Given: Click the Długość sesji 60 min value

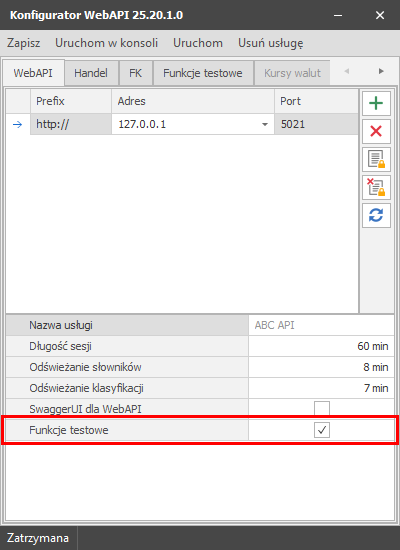Looking at the screenshot, I should 321,346.
